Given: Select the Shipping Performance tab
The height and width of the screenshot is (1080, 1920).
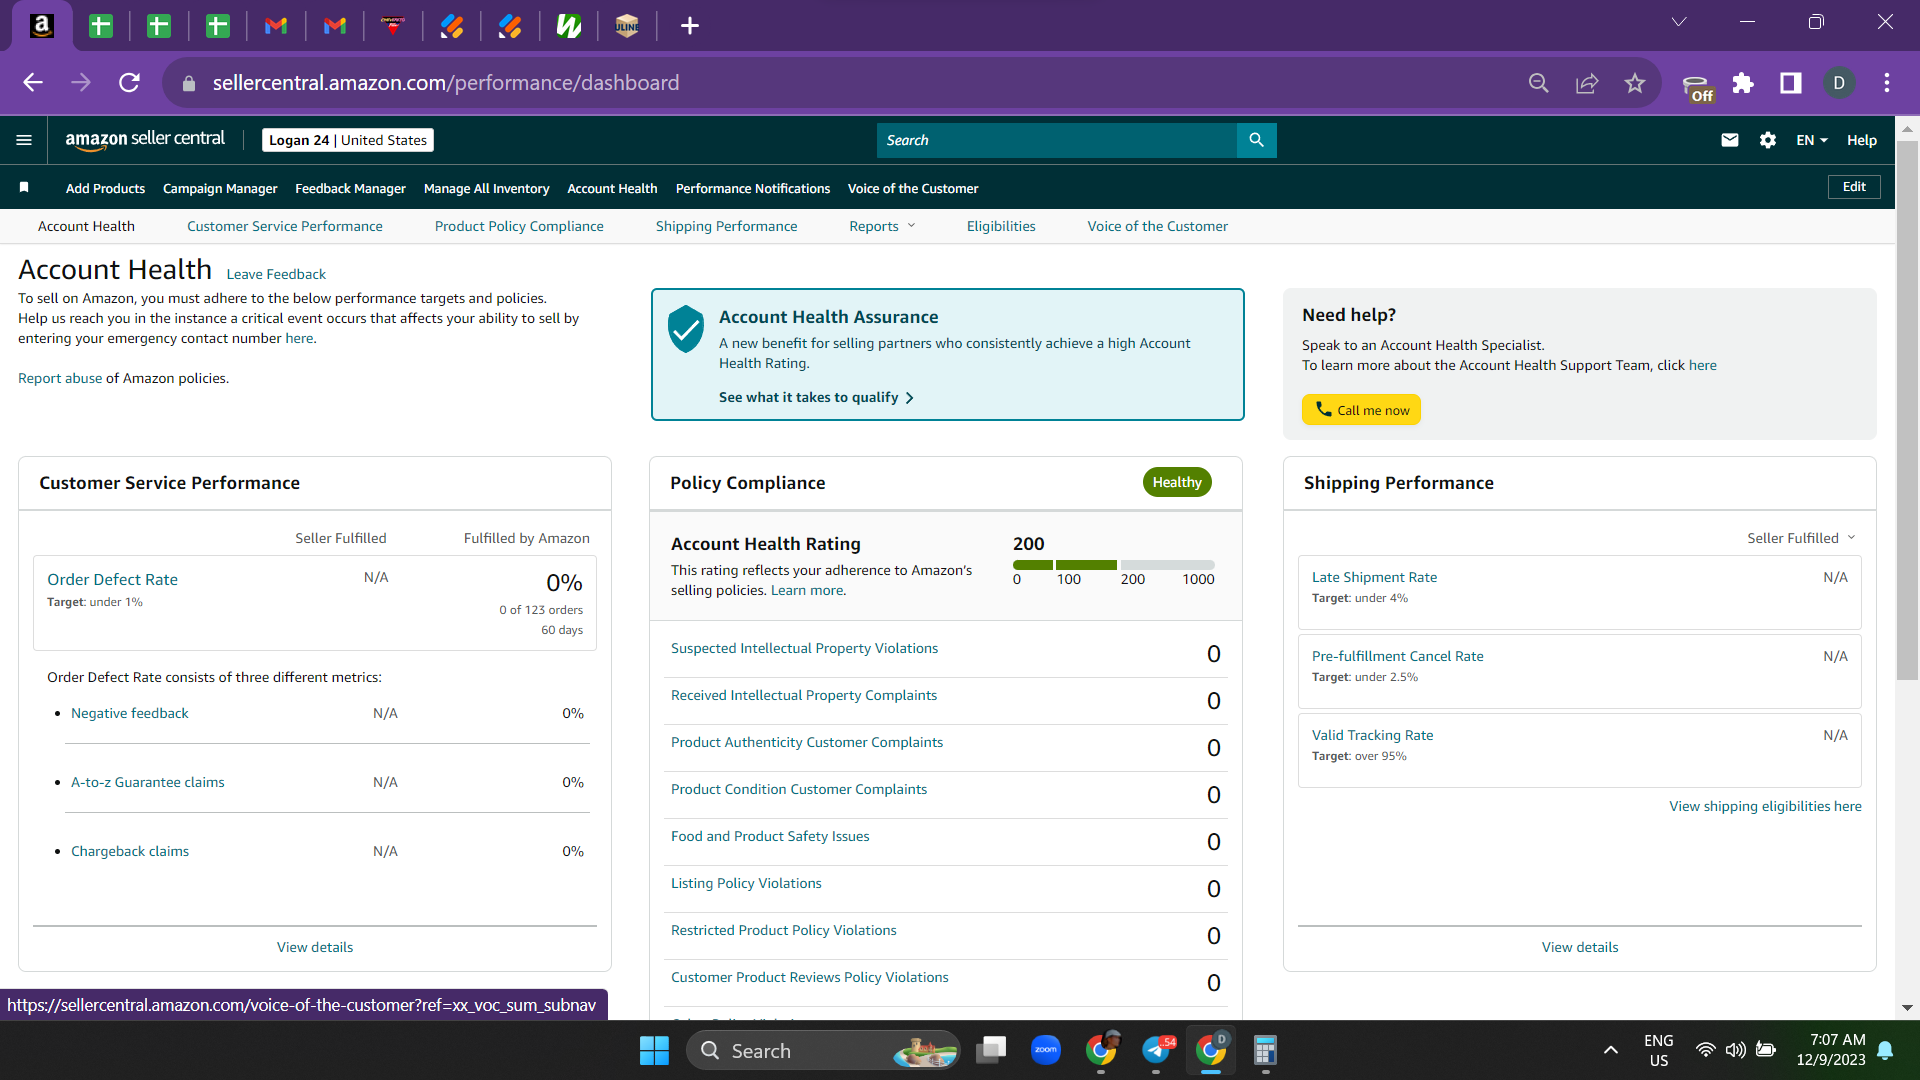Looking at the screenshot, I should 727,226.
